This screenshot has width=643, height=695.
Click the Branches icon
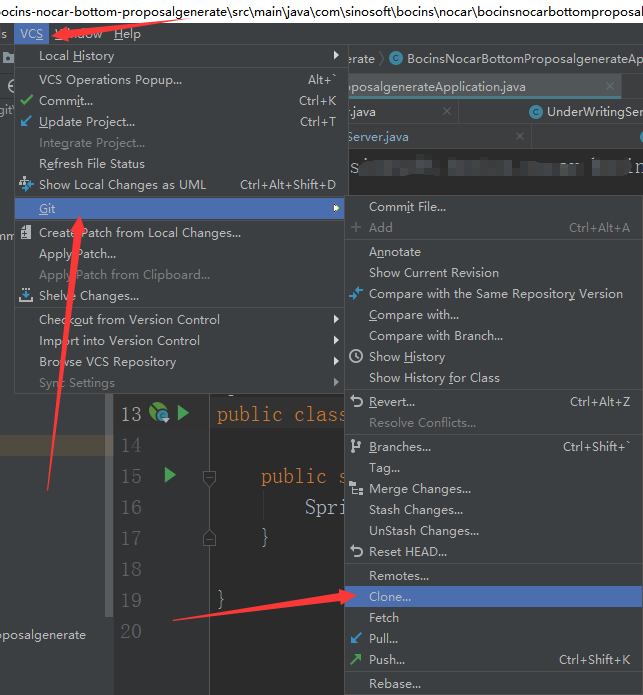click(x=355, y=446)
